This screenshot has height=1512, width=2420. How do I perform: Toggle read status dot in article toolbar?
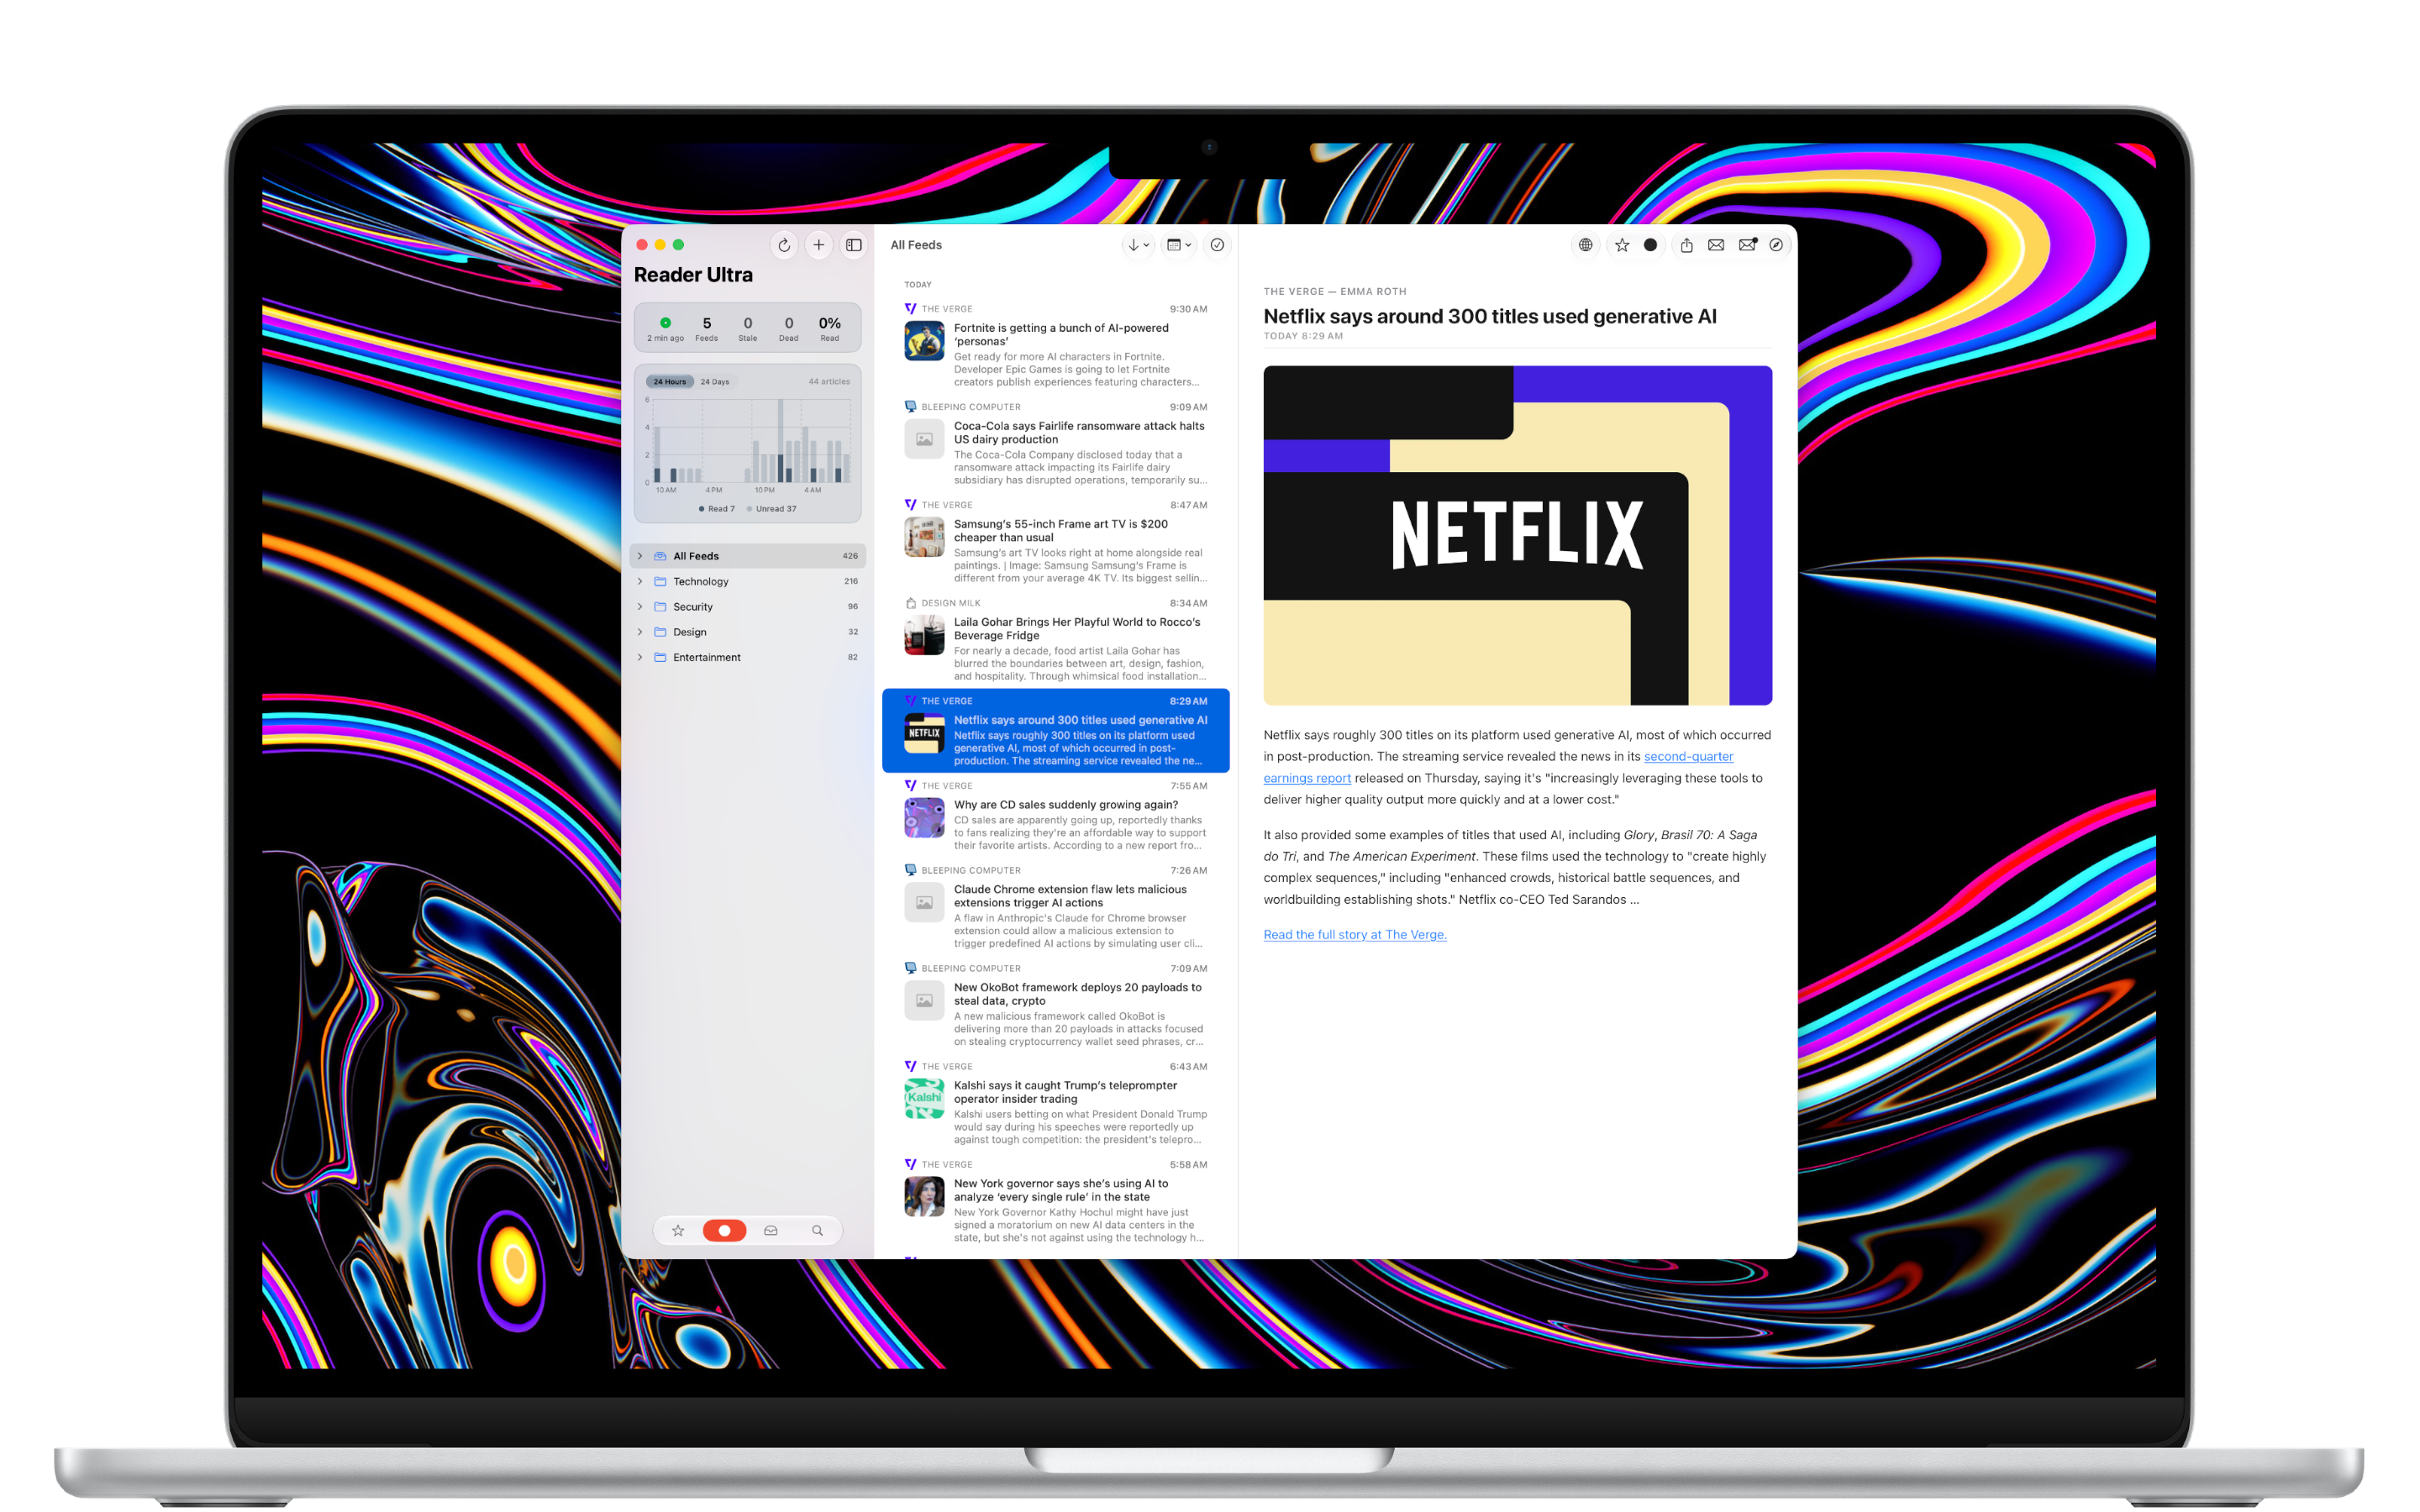pos(1650,245)
